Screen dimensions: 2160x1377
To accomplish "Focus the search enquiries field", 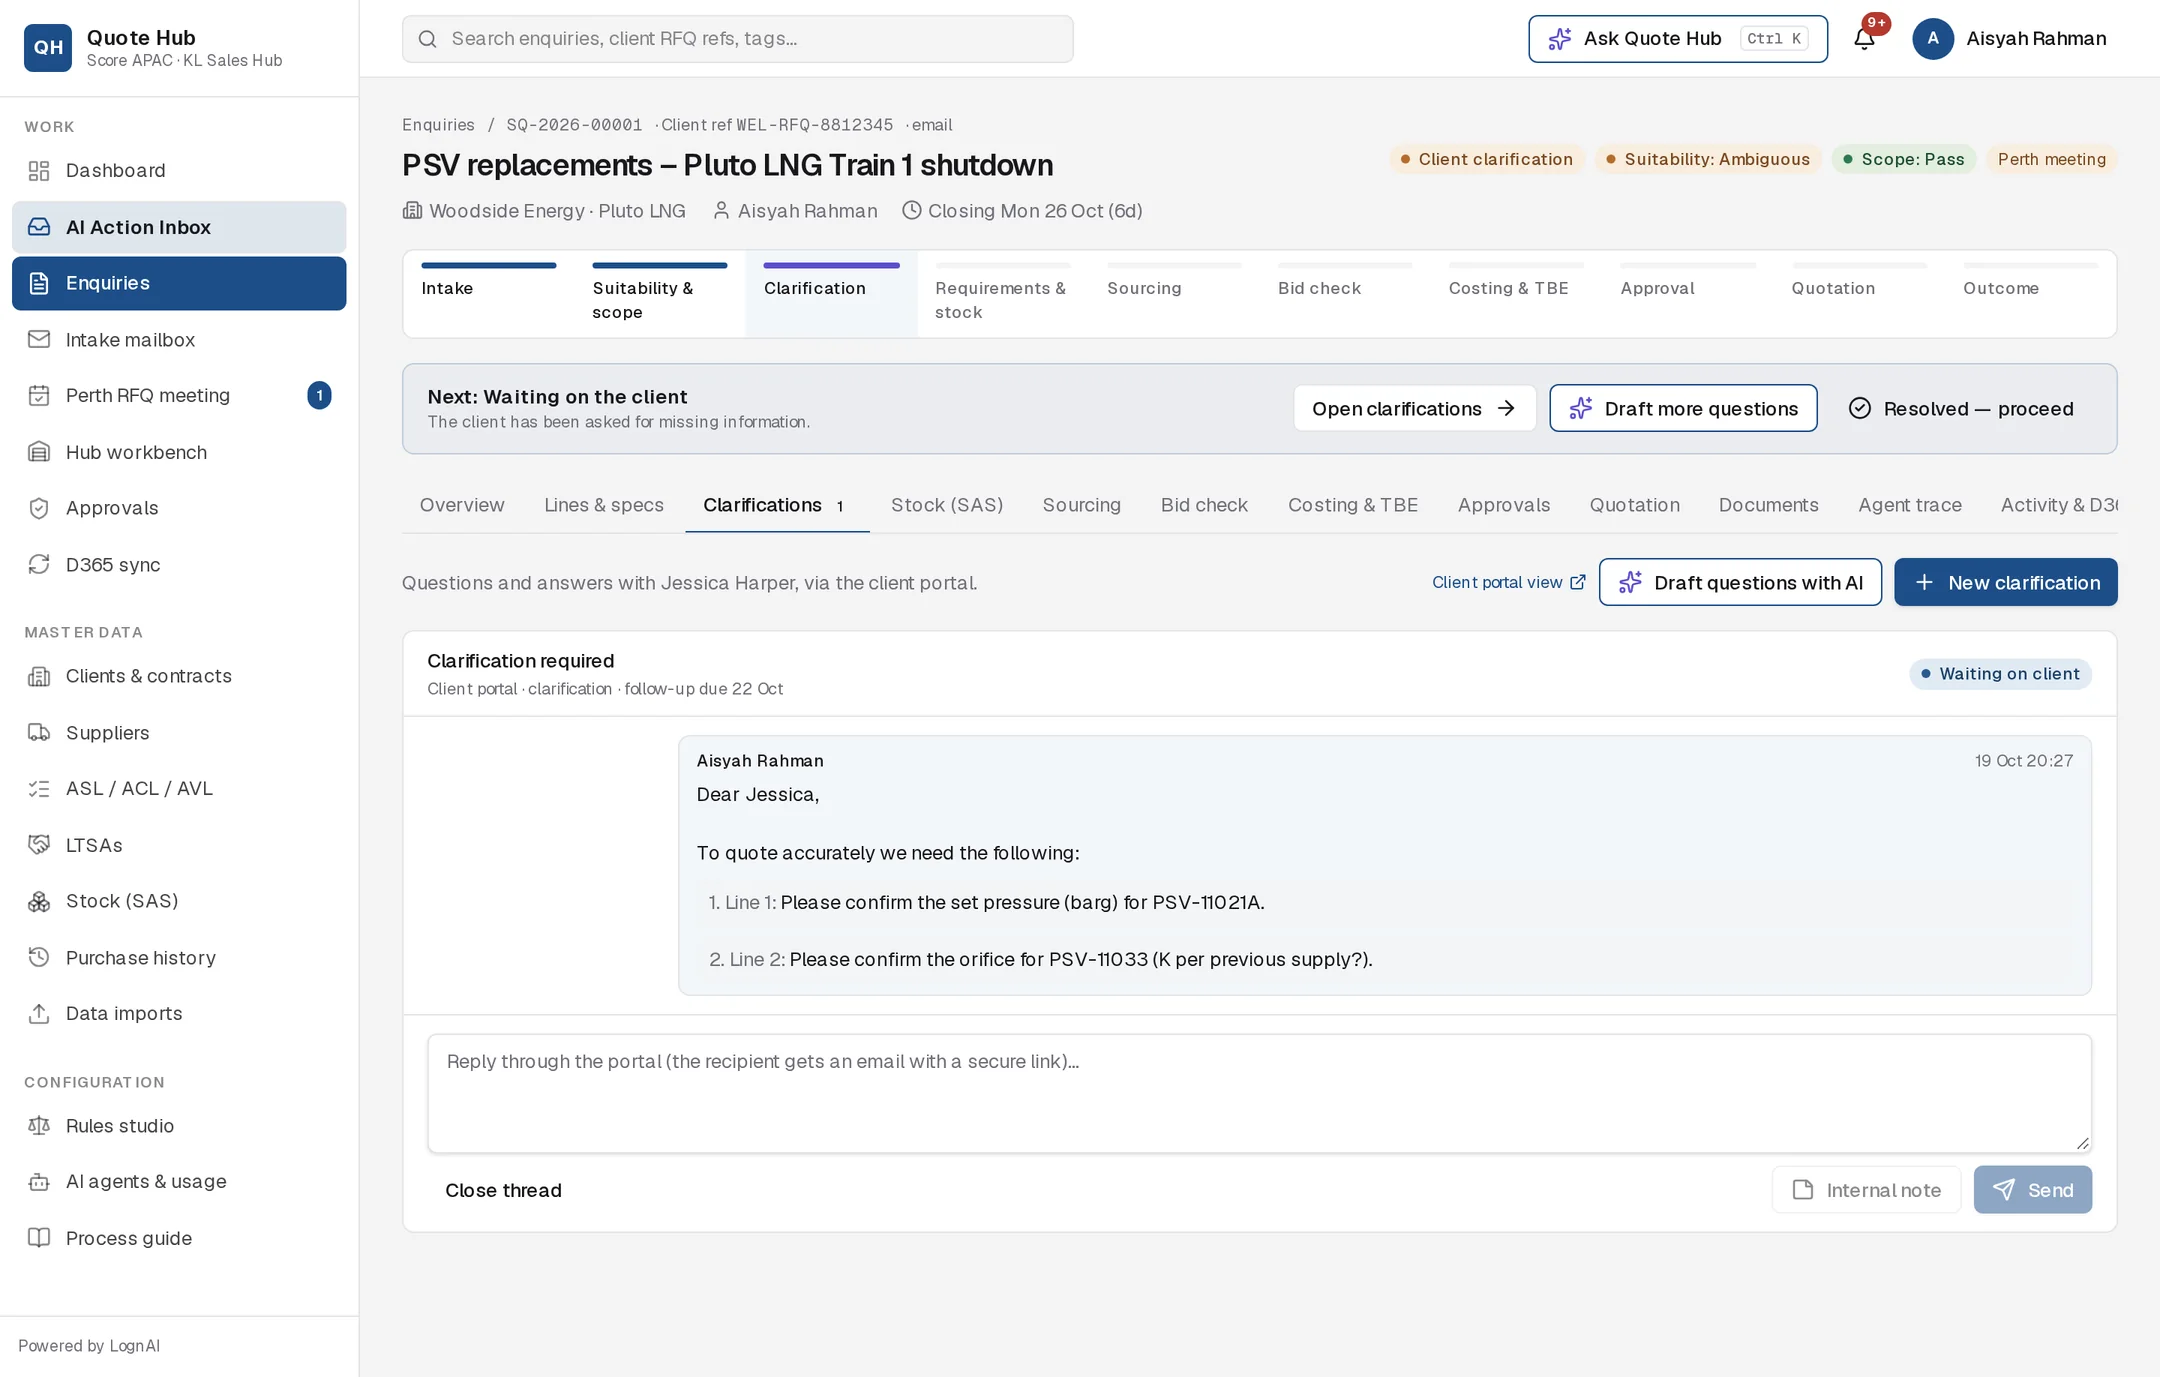I will click(x=738, y=38).
